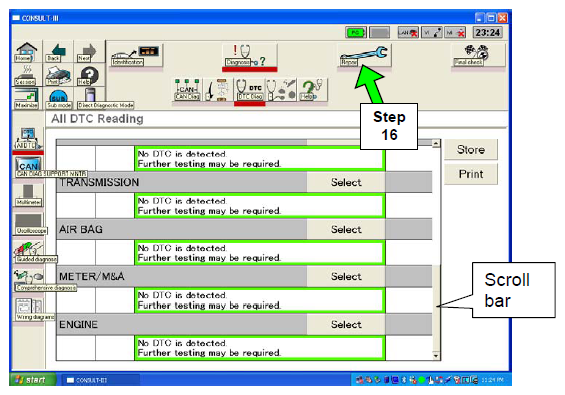This screenshot has height=395, width=565.
Task: Click the LAN connection status indicator
Action: coord(408,33)
